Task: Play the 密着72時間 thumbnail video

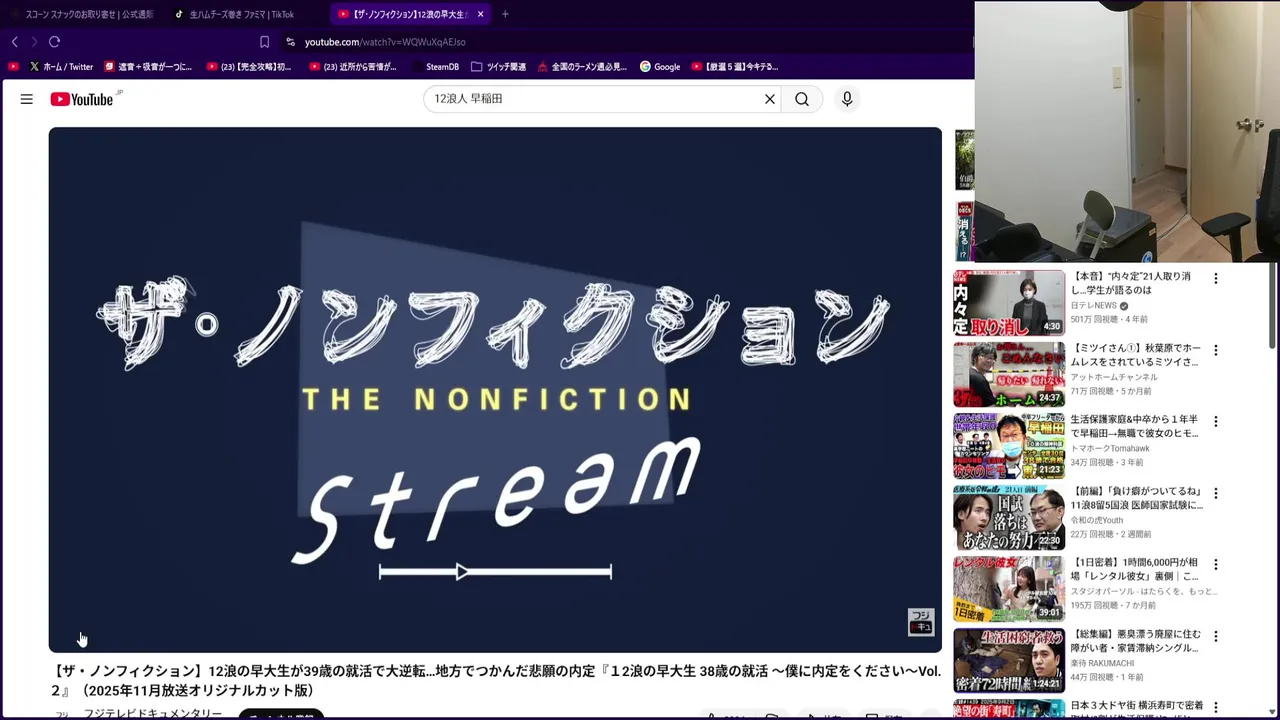Action: pyautogui.click(x=1009, y=661)
